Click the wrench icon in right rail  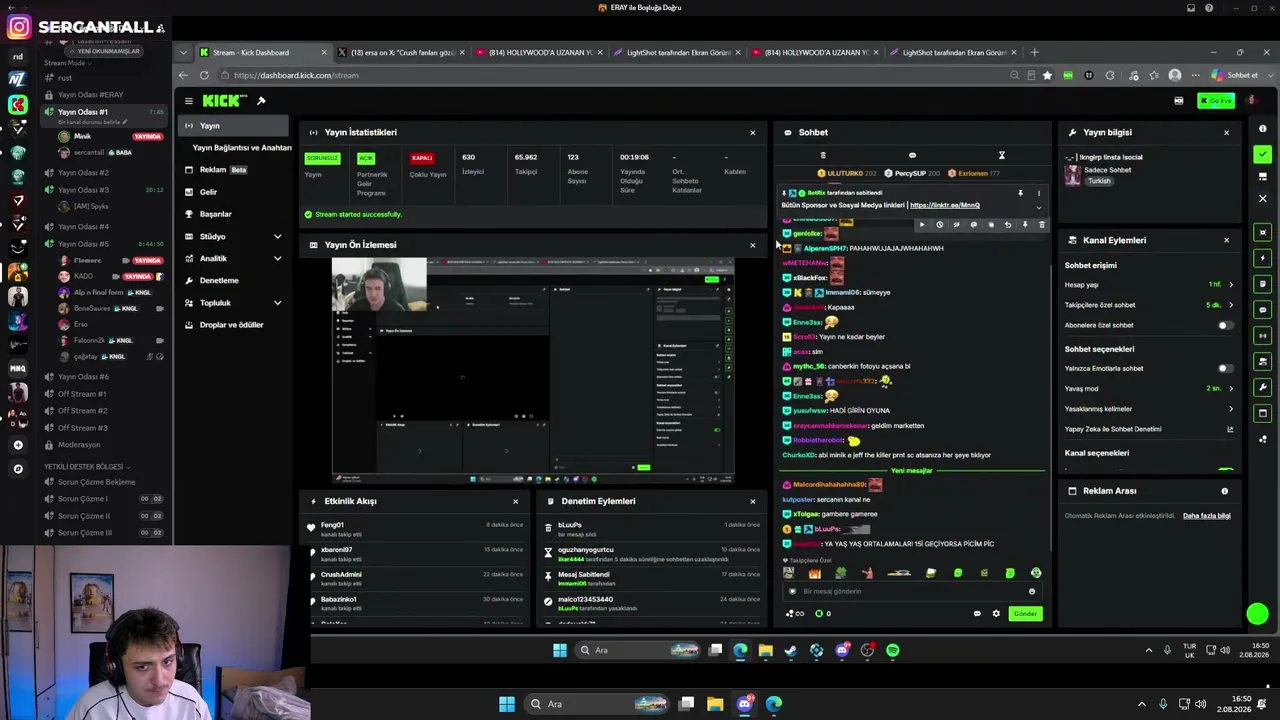1263,387
